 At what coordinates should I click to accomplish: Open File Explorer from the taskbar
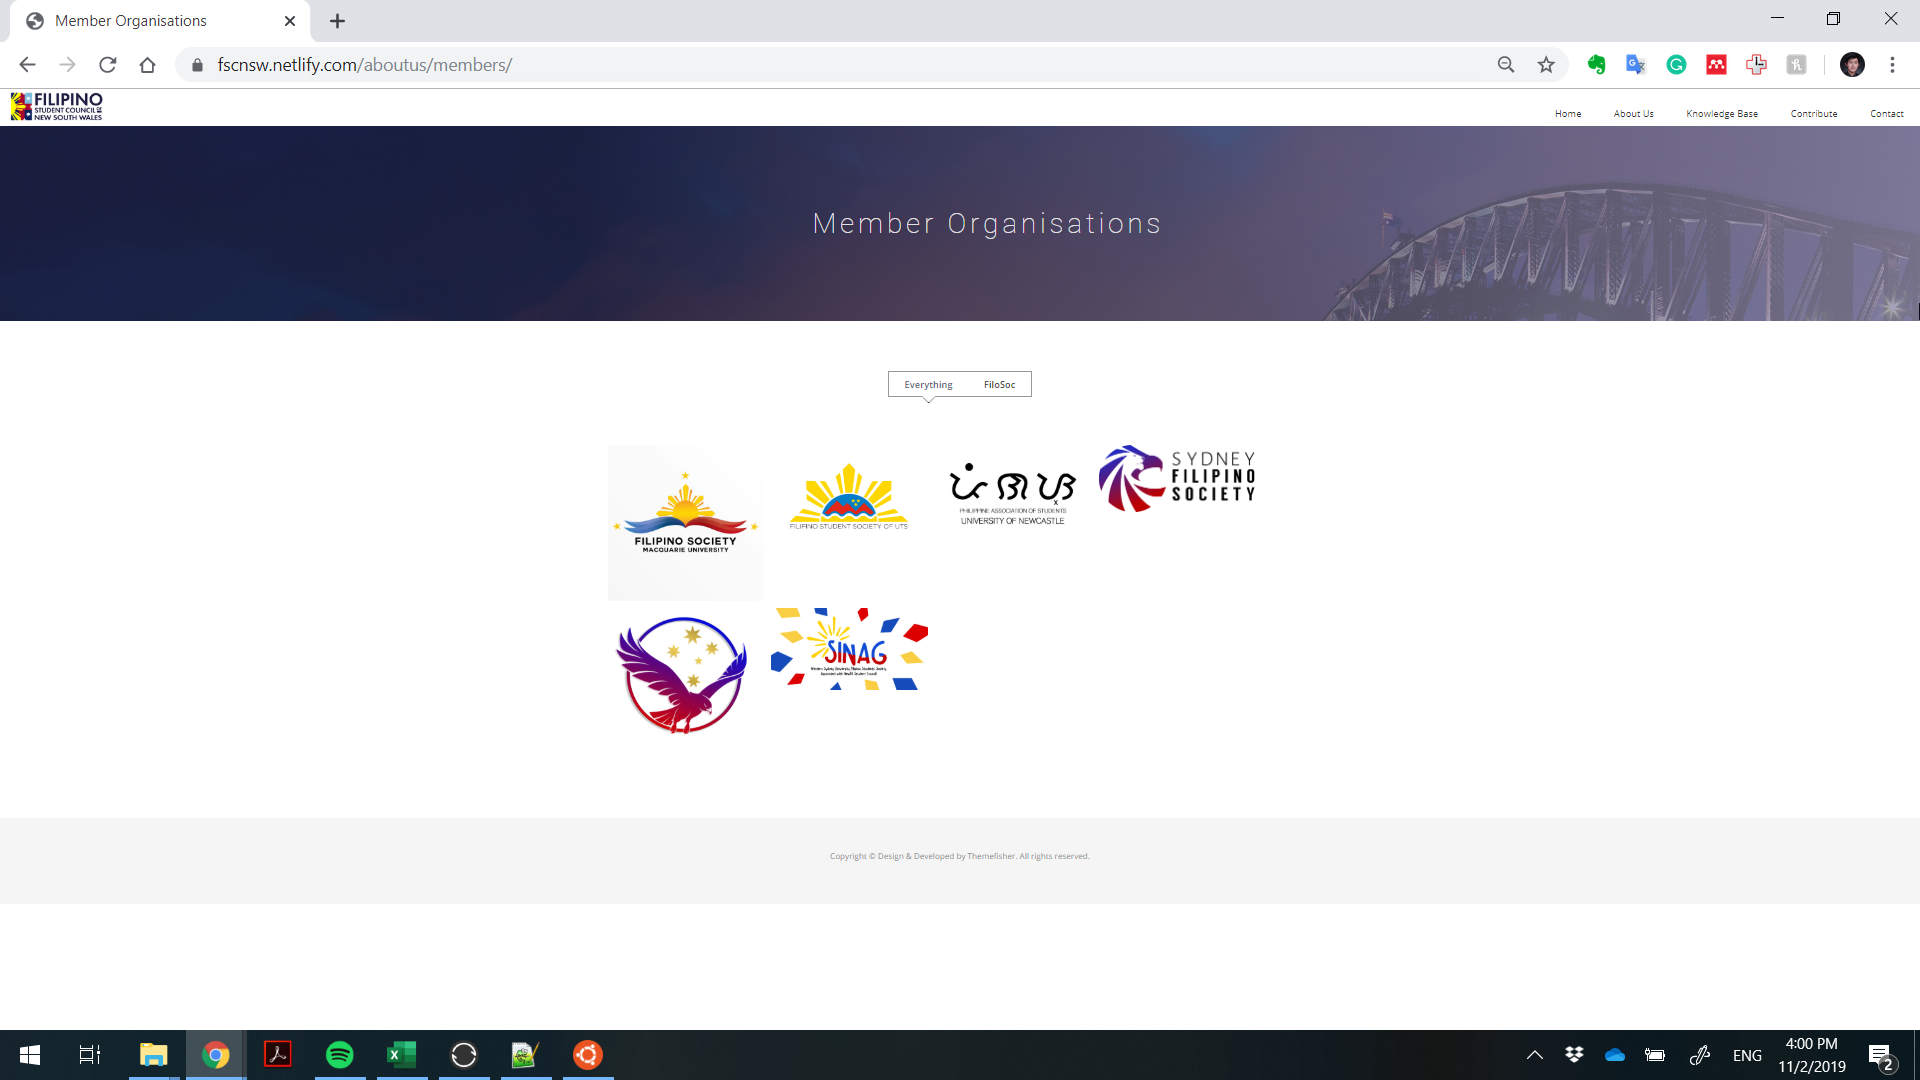click(x=153, y=1055)
